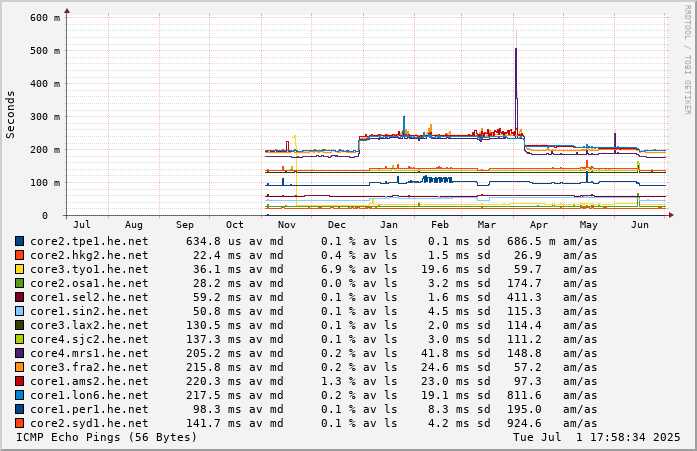The width and height of the screenshot is (697, 451).
Task: Click the Seconds axis title
Action: click(10, 115)
